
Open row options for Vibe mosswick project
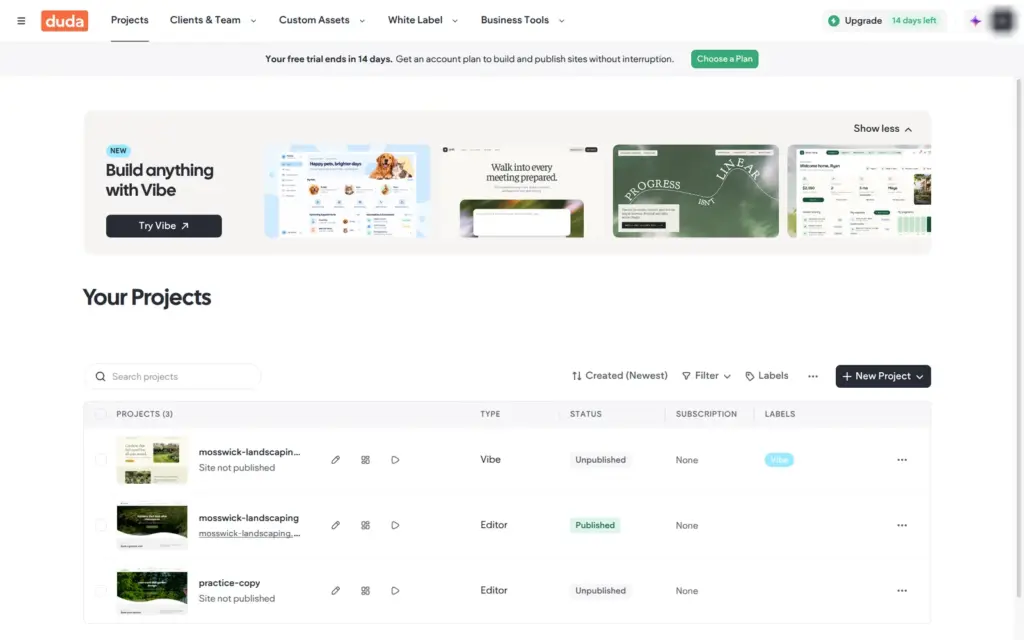point(902,460)
